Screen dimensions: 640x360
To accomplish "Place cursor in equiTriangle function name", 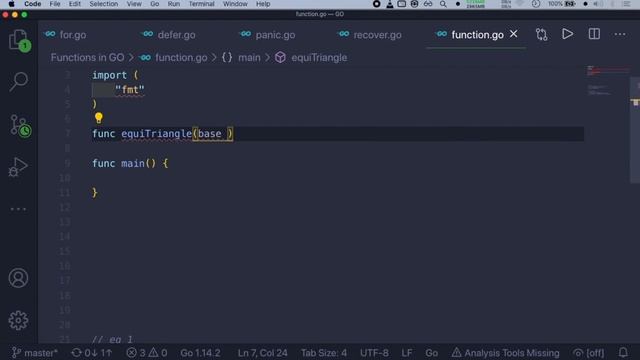I will pyautogui.click(x=156, y=133).
